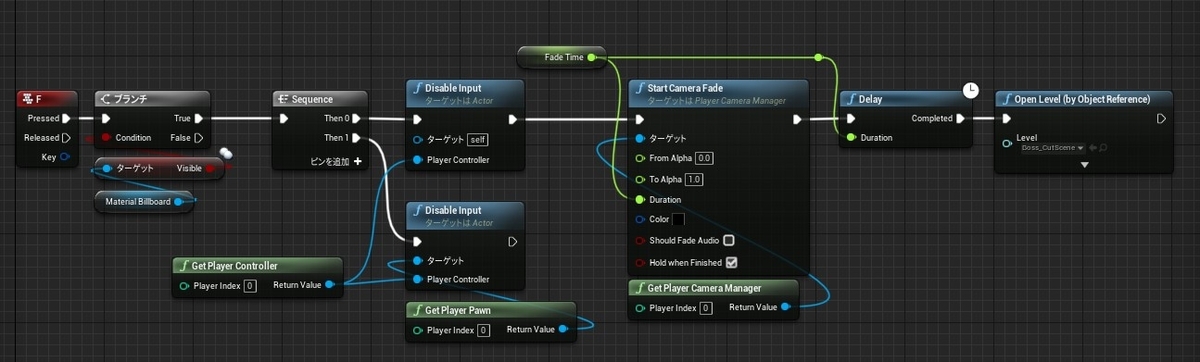Viewport: 1200px width, 362px height.
Task: Add a pin with ピンを追加 on Sequence
Action: 336,160
